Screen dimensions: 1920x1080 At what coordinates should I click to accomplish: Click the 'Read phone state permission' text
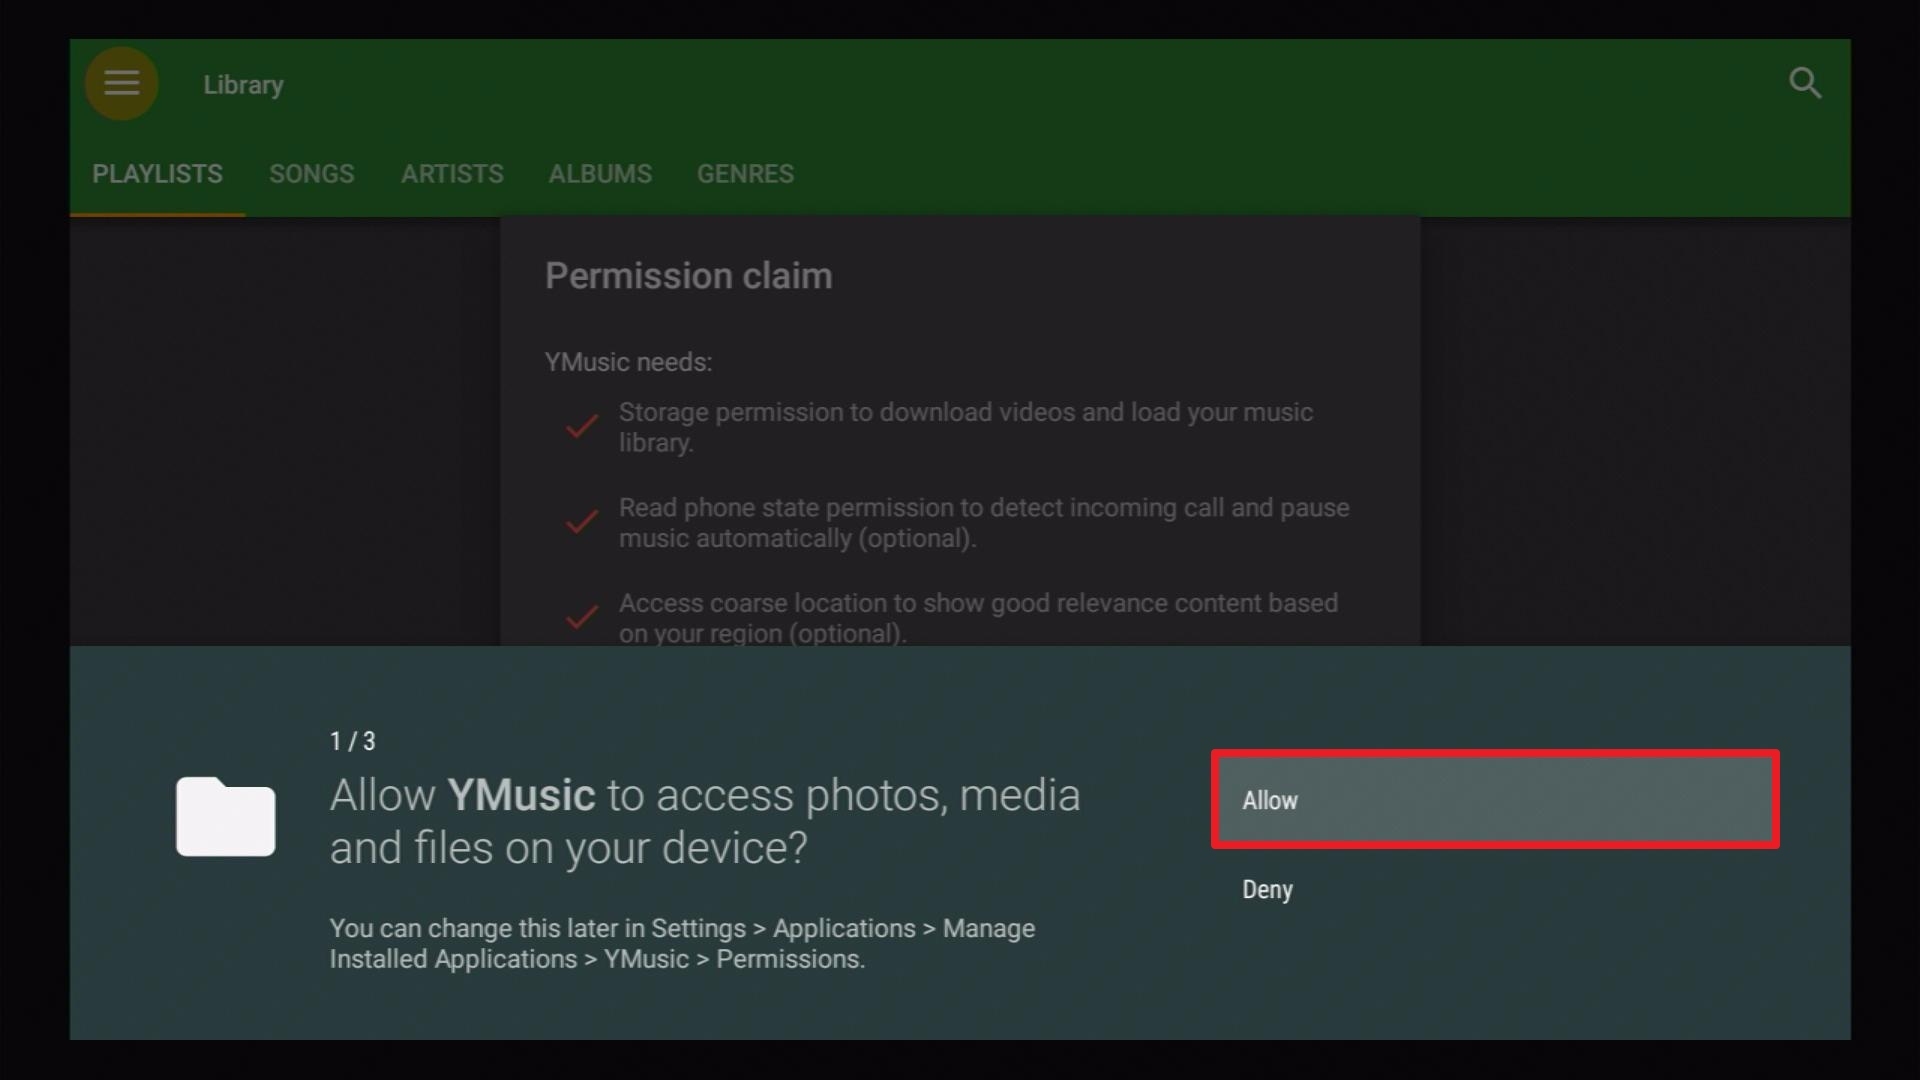coord(983,523)
